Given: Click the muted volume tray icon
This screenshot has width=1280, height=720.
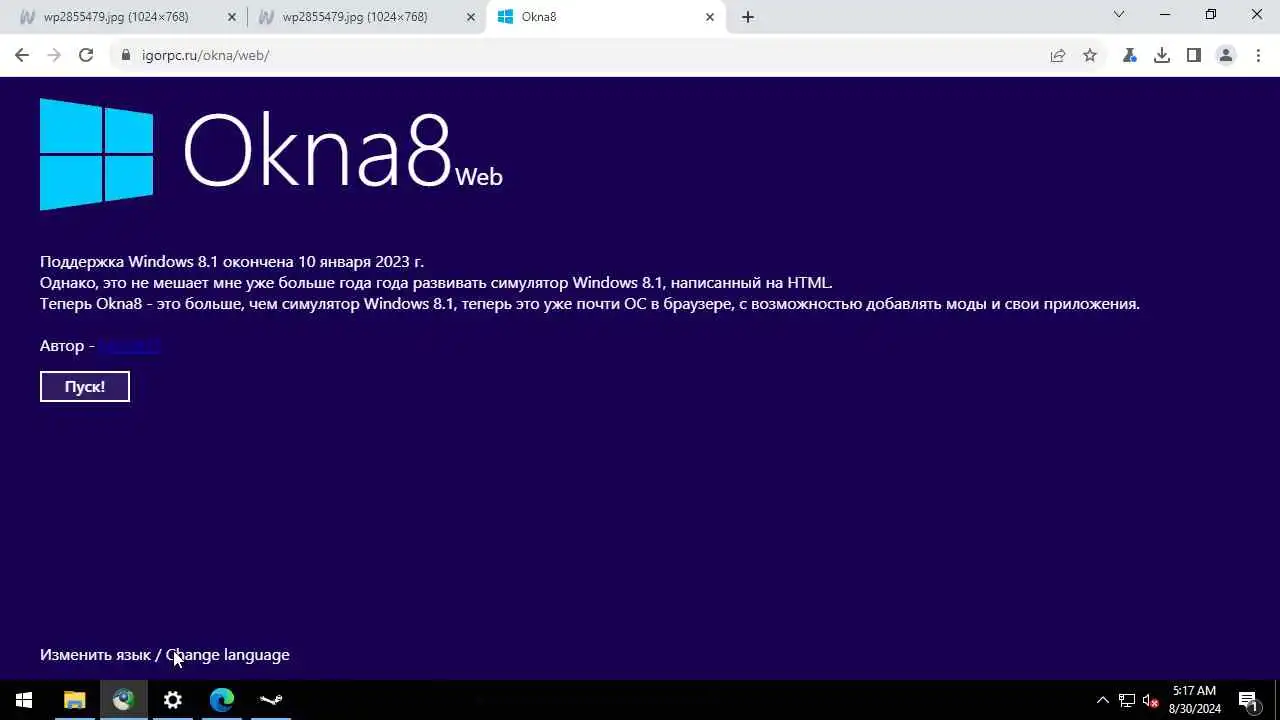Looking at the screenshot, I should click(1151, 700).
